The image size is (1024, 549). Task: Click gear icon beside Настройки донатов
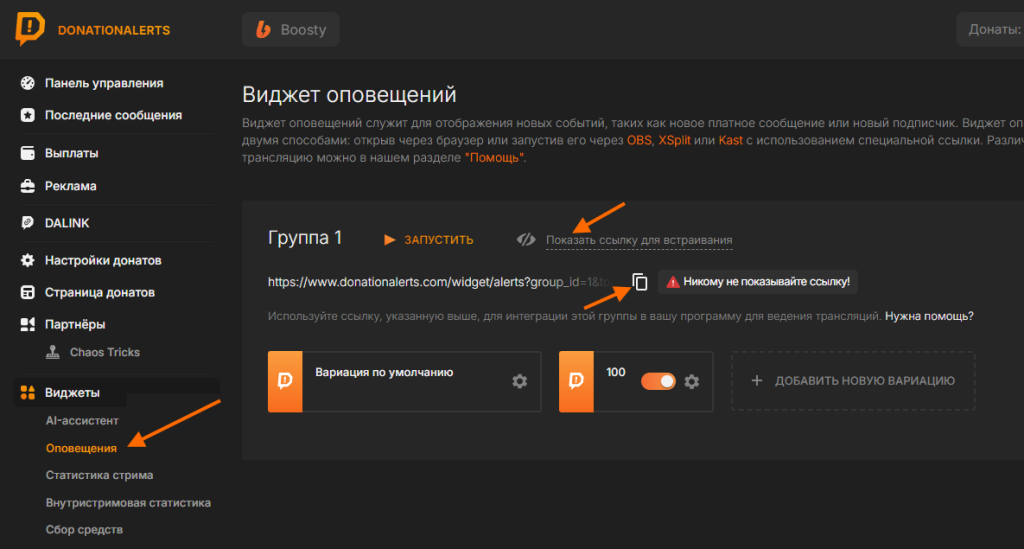27,260
